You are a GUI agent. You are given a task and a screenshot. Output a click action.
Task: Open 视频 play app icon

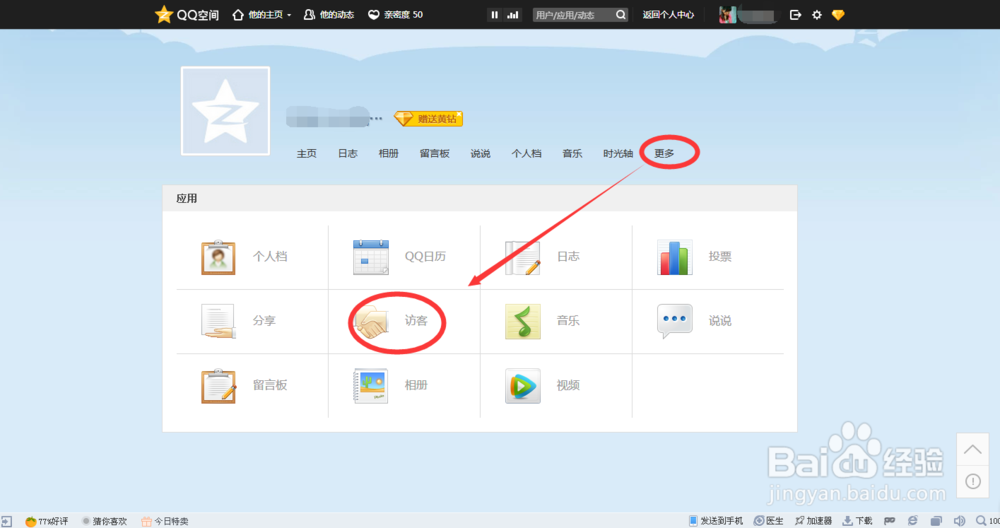pyautogui.click(x=523, y=386)
